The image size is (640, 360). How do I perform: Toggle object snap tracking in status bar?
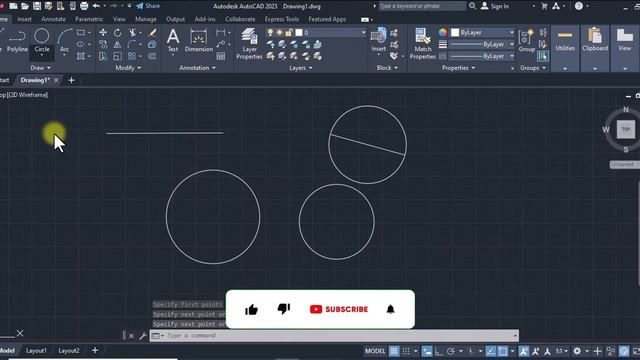click(x=491, y=351)
